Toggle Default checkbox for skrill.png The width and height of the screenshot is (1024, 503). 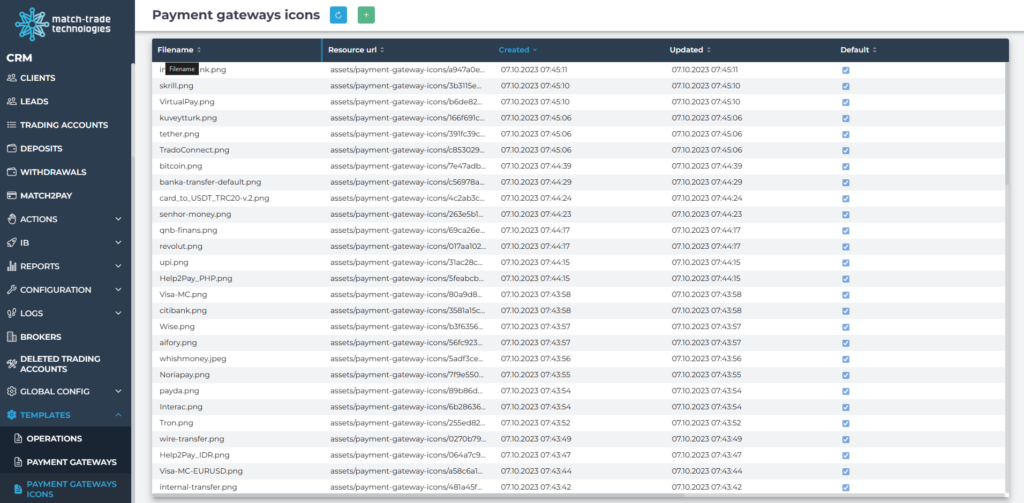tap(846, 86)
